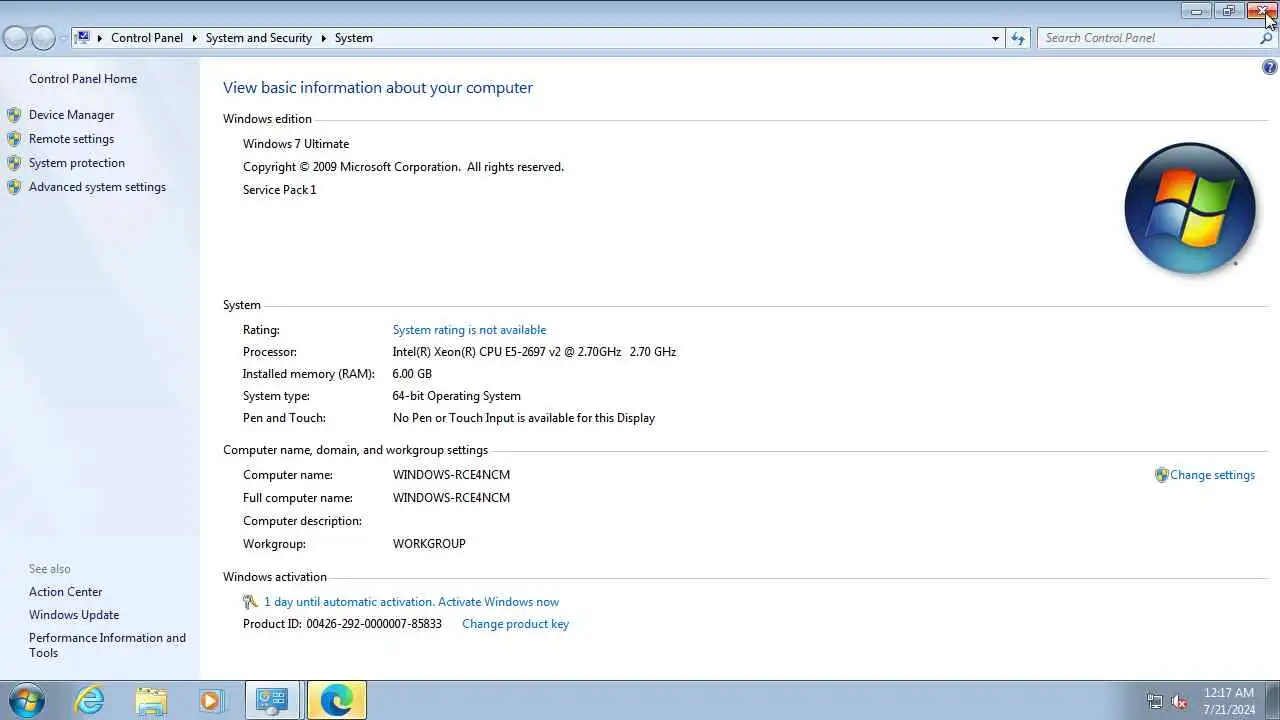Image resolution: width=1280 pixels, height=720 pixels.
Task: Refresh the address bar view
Action: point(1018,38)
